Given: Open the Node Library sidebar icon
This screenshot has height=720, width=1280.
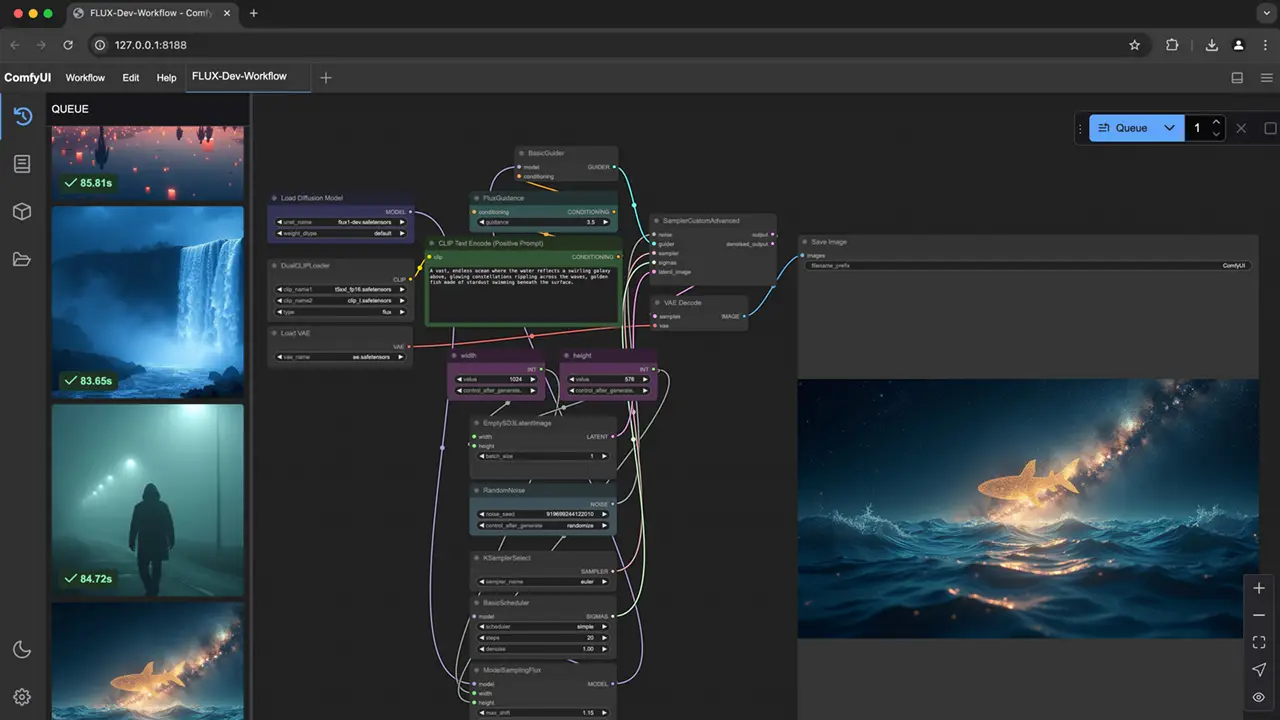Looking at the screenshot, I should (22, 164).
